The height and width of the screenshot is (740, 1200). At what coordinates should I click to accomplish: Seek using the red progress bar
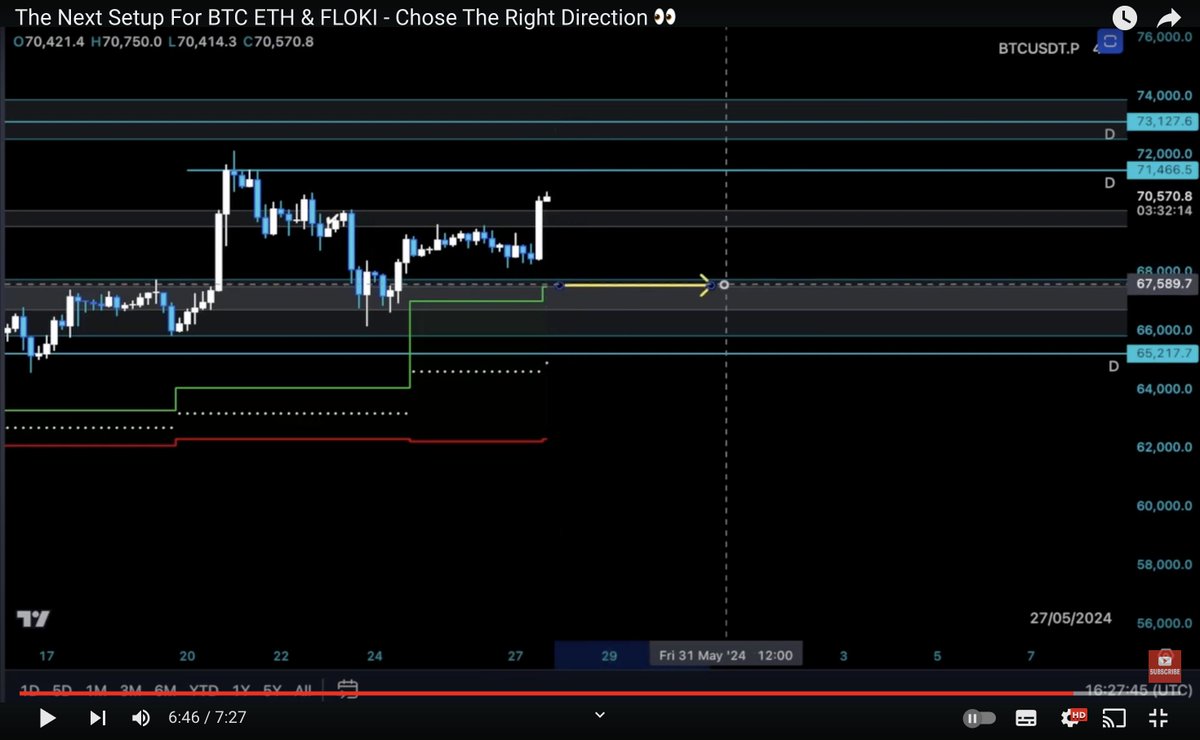click(x=600, y=693)
